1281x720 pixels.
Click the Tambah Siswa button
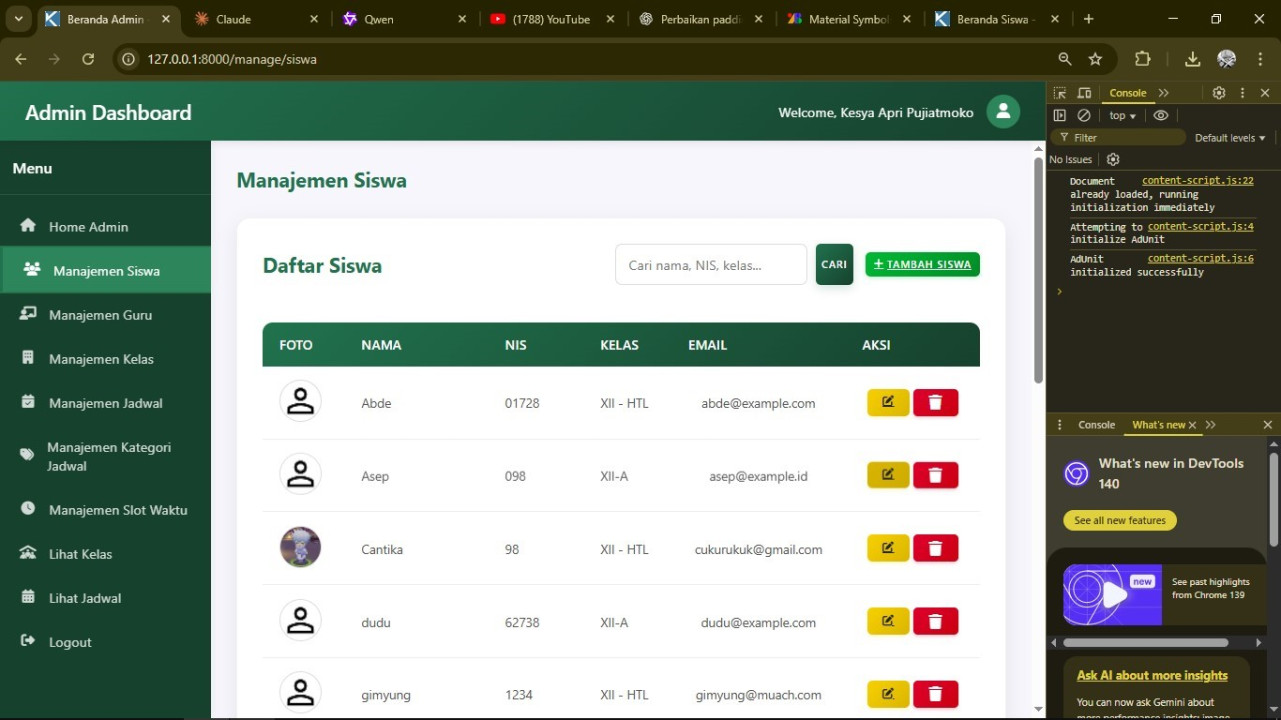[x=922, y=265]
